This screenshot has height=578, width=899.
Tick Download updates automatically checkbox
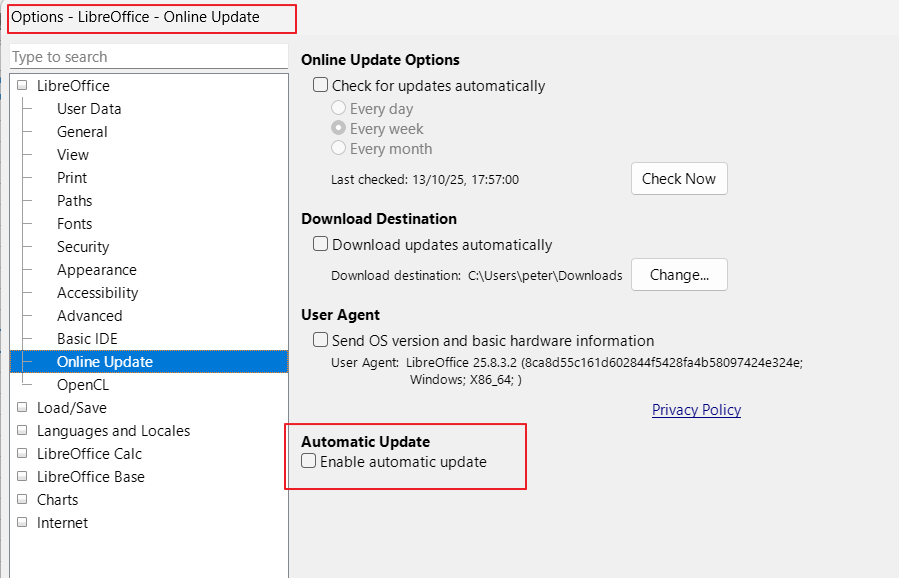tap(321, 244)
